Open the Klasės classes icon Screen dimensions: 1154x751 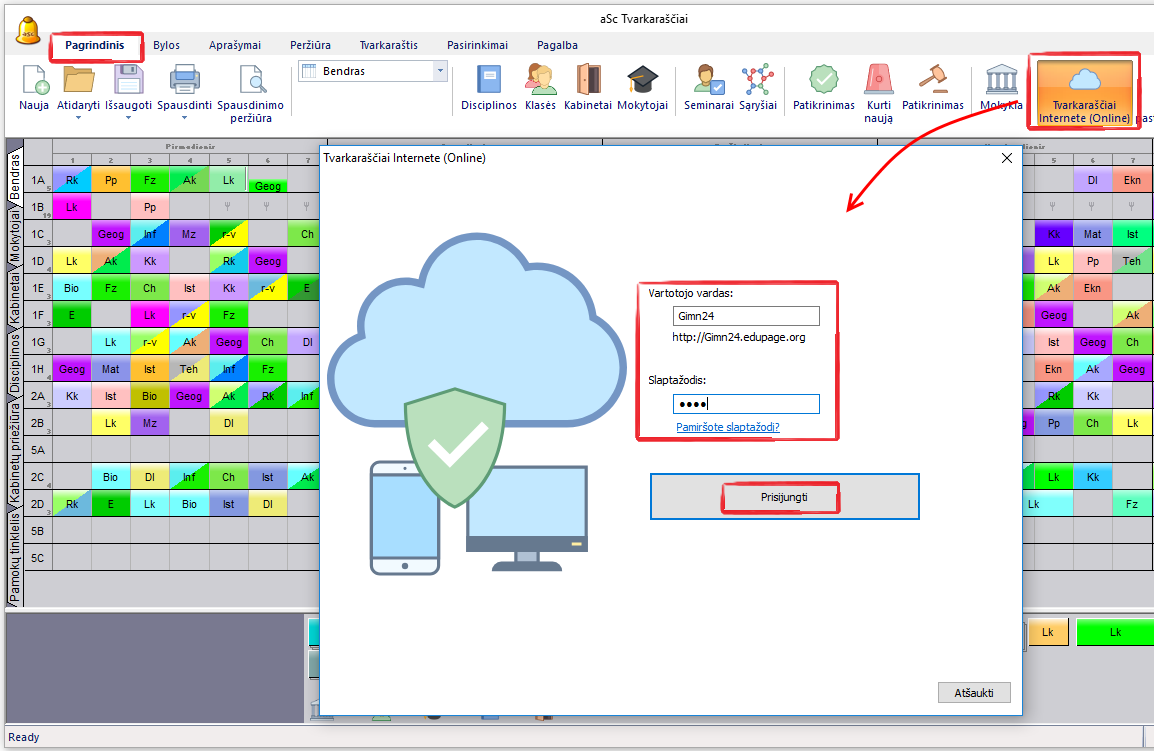point(540,82)
